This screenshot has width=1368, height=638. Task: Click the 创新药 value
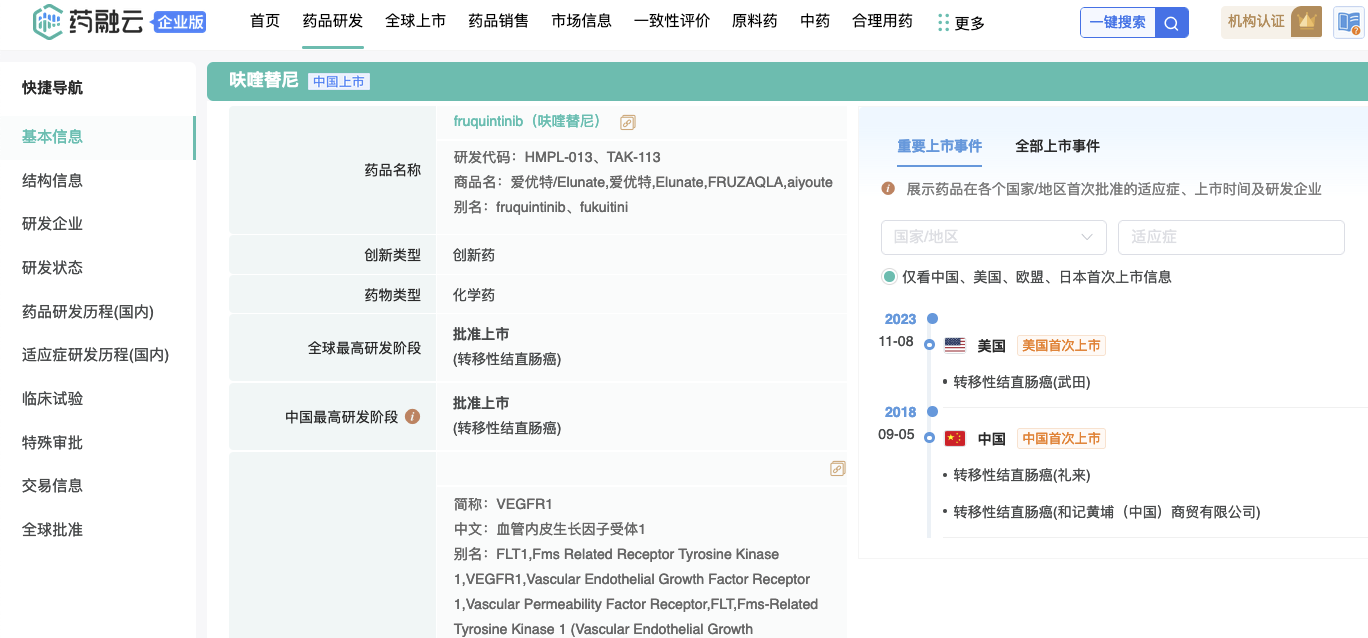point(474,255)
